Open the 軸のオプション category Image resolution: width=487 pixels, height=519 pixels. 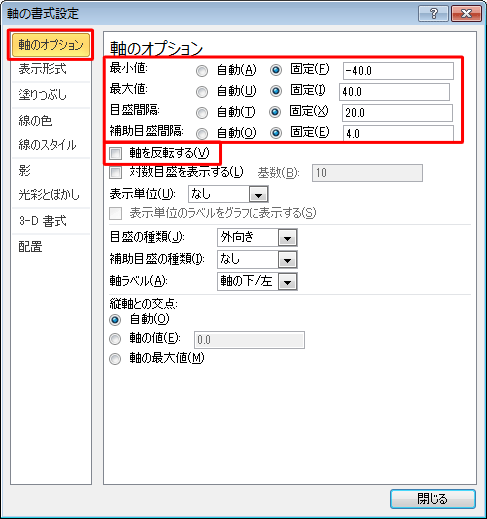click(x=51, y=44)
